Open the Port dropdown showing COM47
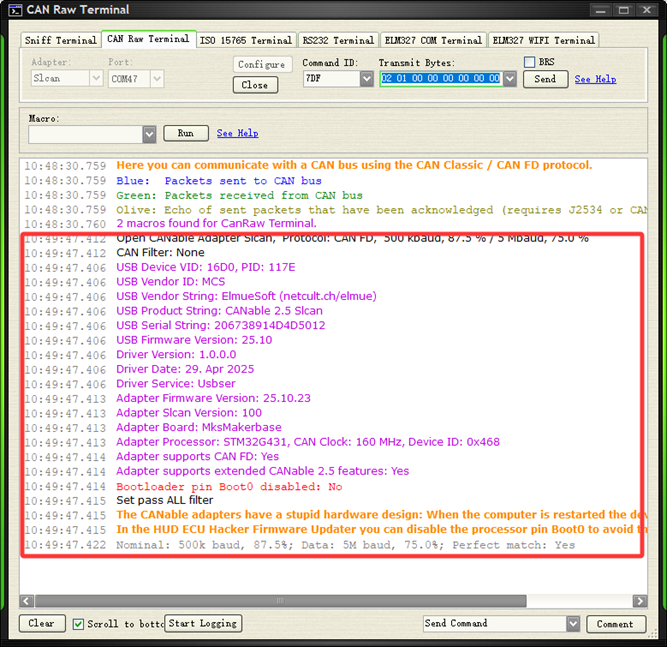The height and width of the screenshot is (647, 667). (136, 79)
